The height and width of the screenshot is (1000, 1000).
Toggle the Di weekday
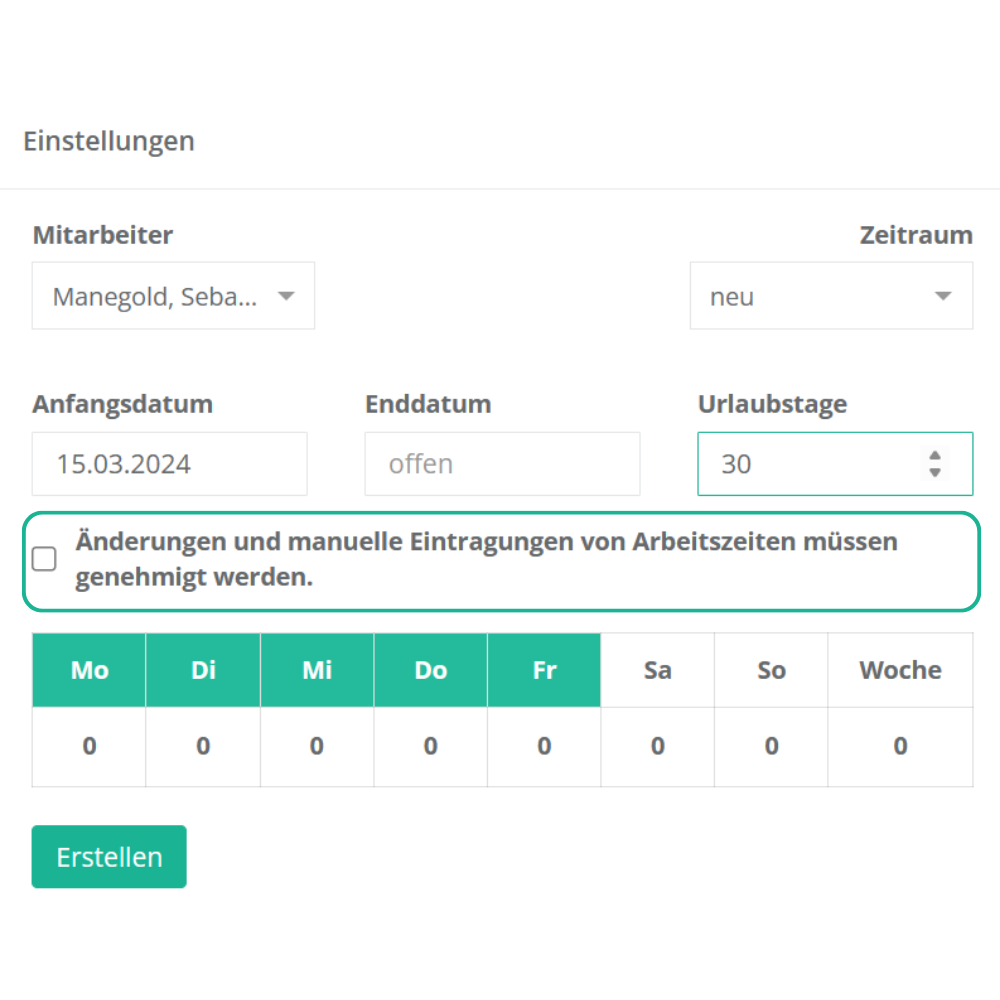203,670
